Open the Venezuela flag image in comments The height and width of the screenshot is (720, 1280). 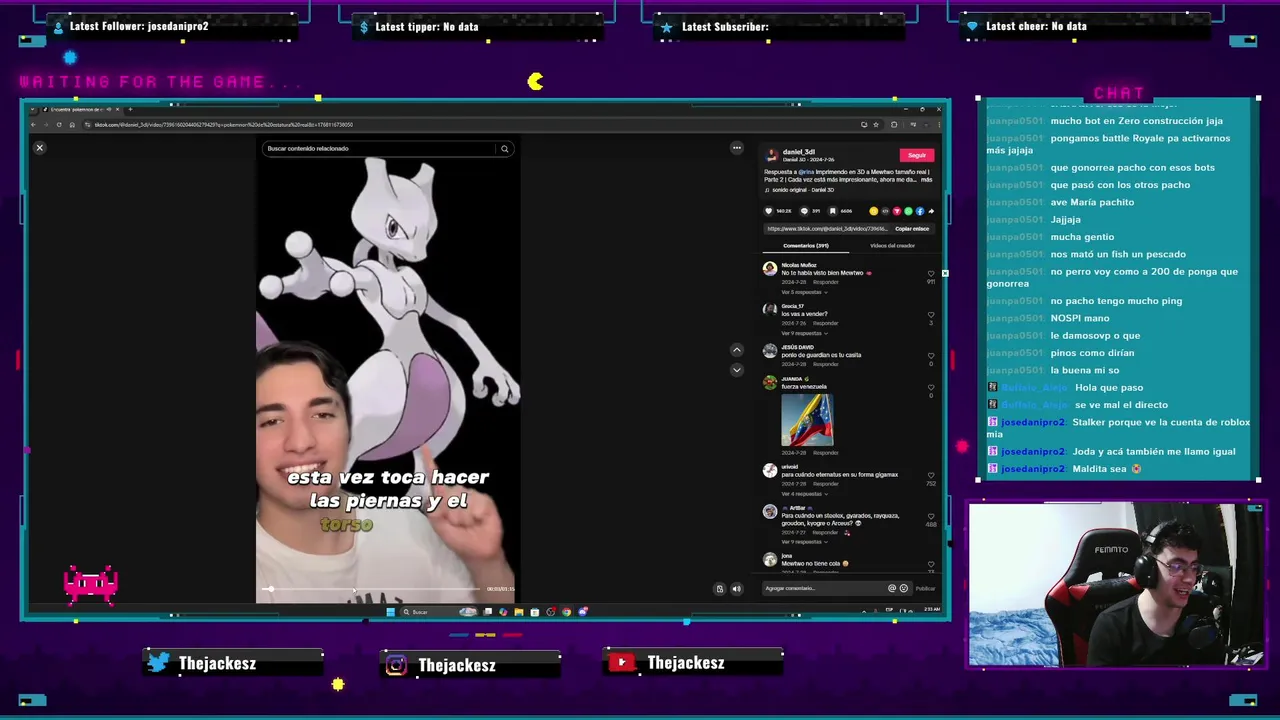pos(807,420)
